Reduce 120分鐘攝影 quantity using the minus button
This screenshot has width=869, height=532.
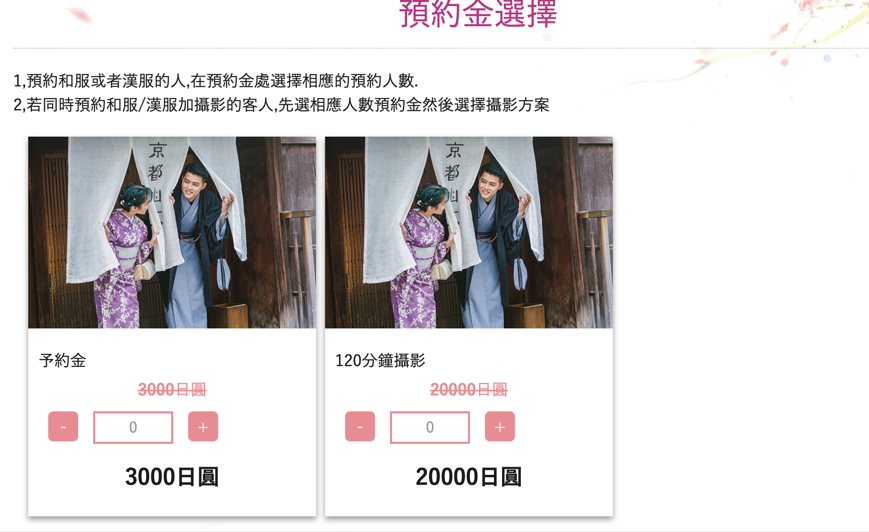coord(360,427)
